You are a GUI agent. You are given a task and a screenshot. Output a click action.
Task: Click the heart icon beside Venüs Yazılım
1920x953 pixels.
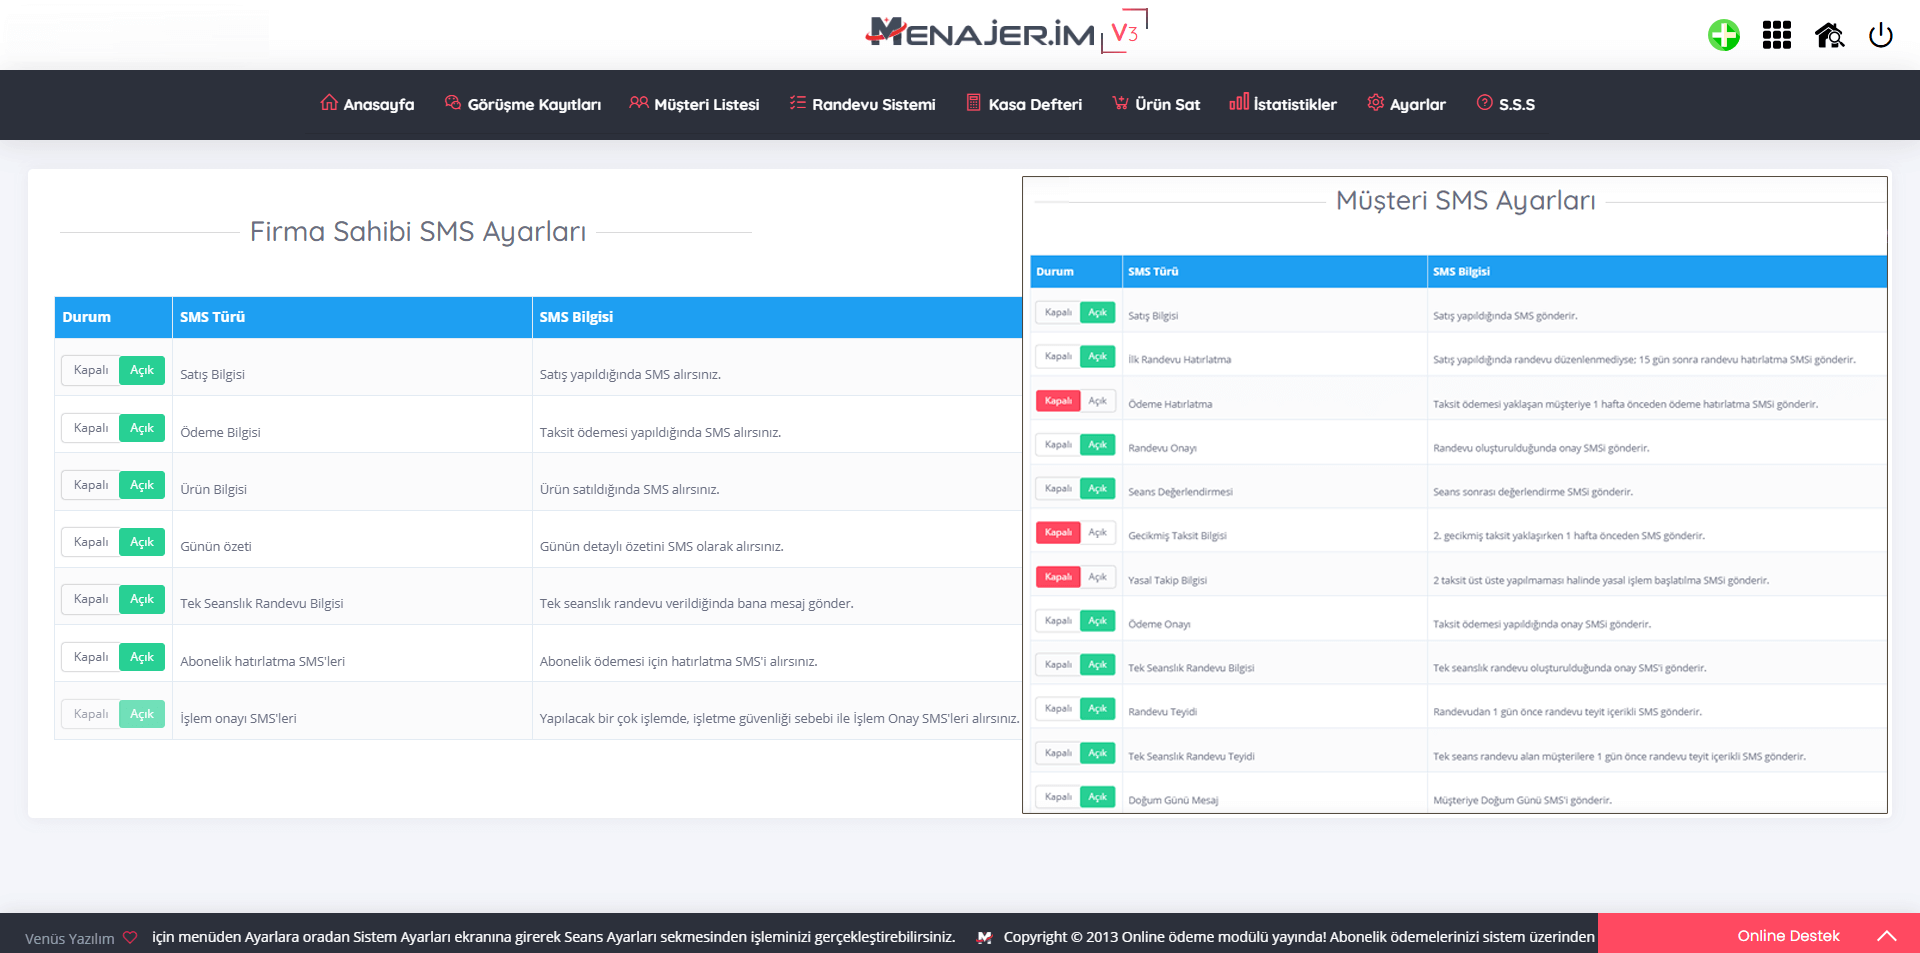[x=130, y=938]
